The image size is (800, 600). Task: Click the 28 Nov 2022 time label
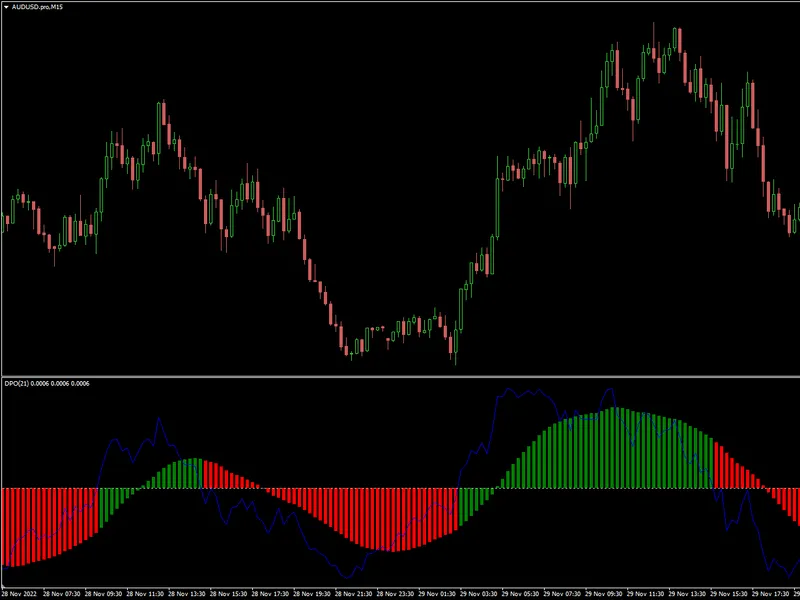(19, 594)
